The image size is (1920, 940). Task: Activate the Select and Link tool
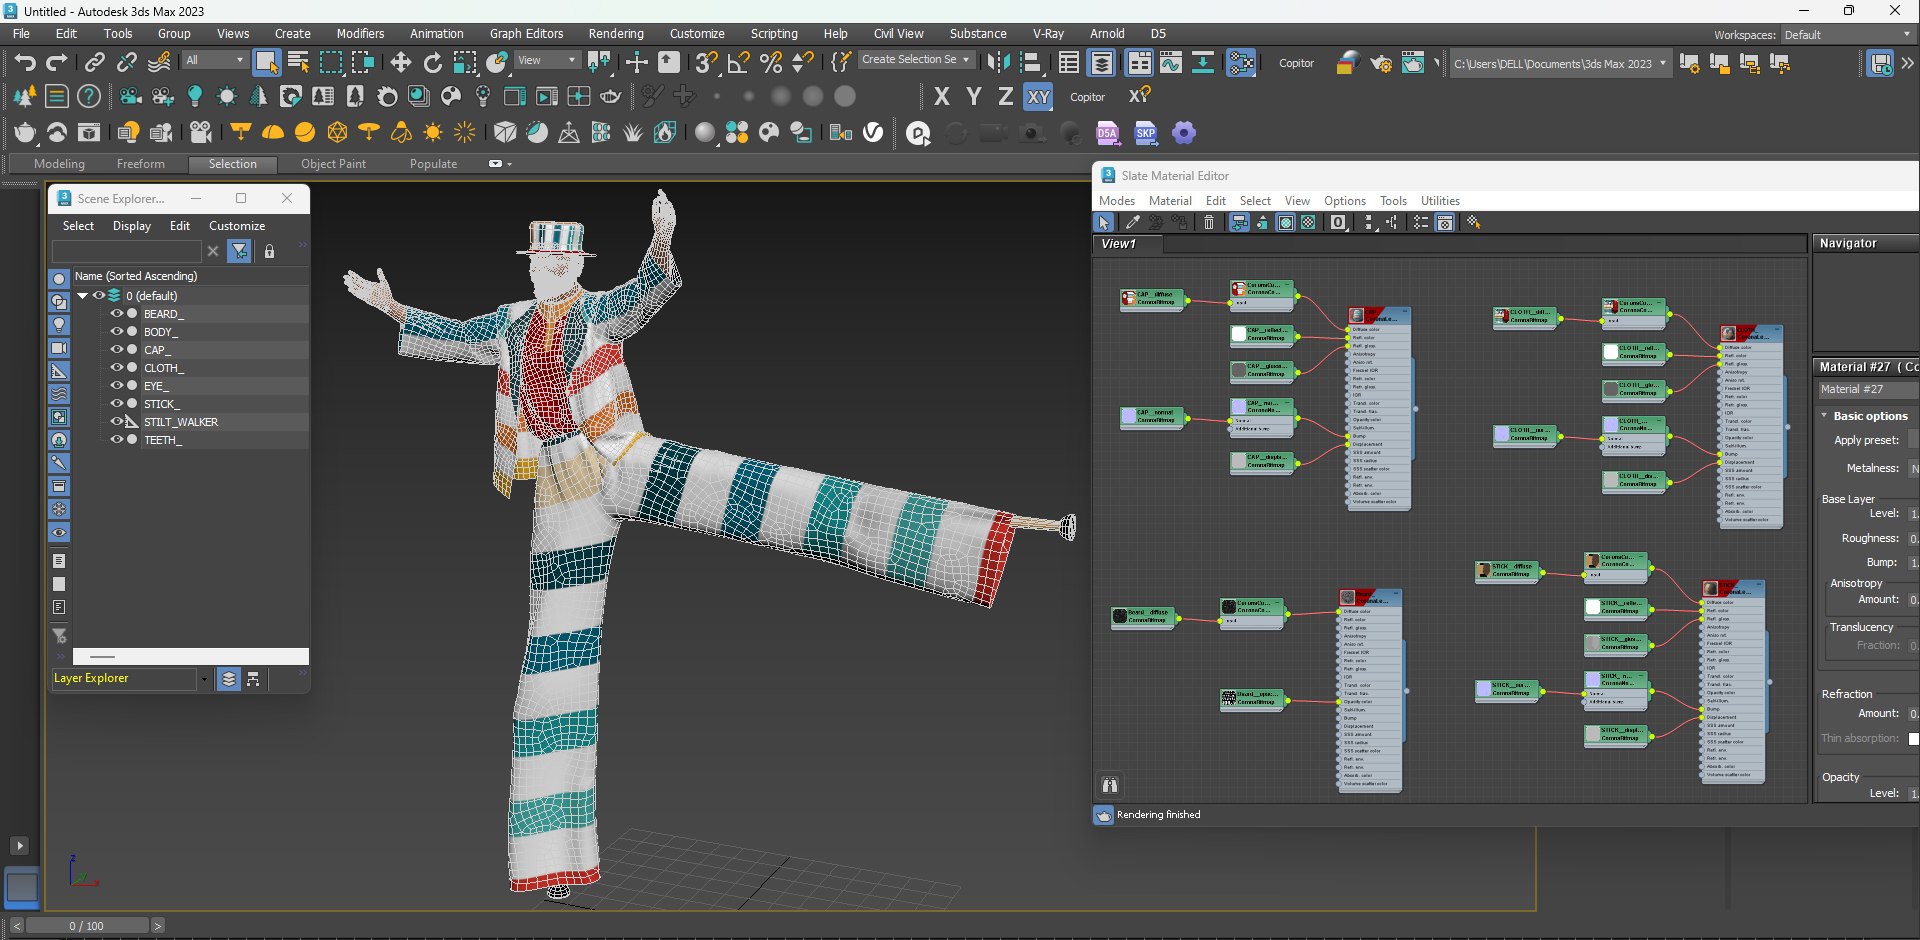point(94,63)
